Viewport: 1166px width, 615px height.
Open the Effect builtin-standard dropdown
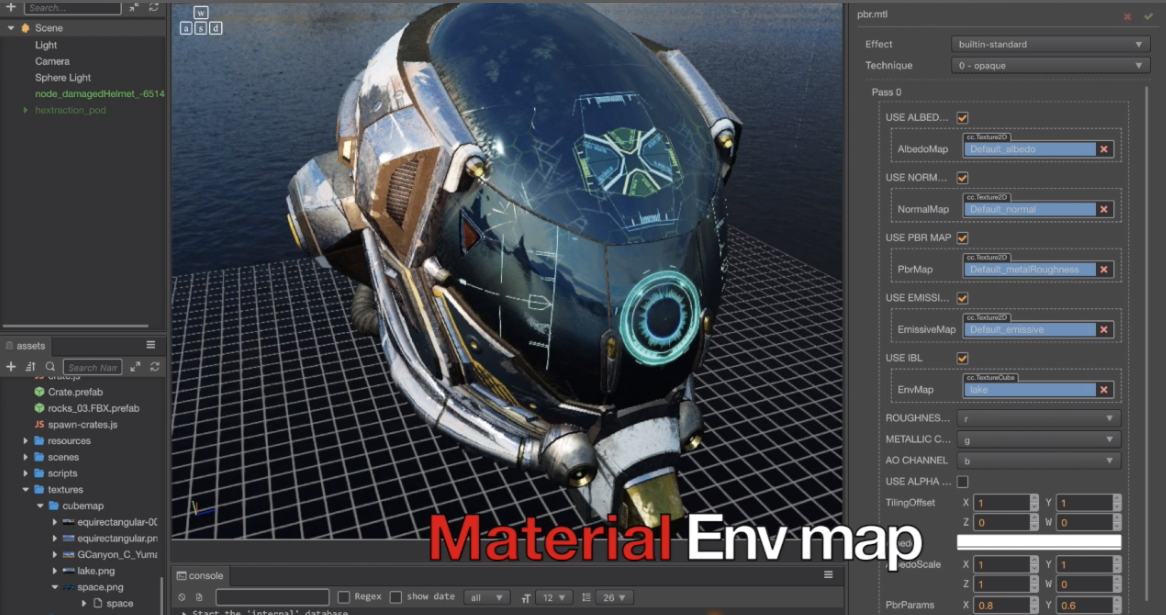[1049, 44]
